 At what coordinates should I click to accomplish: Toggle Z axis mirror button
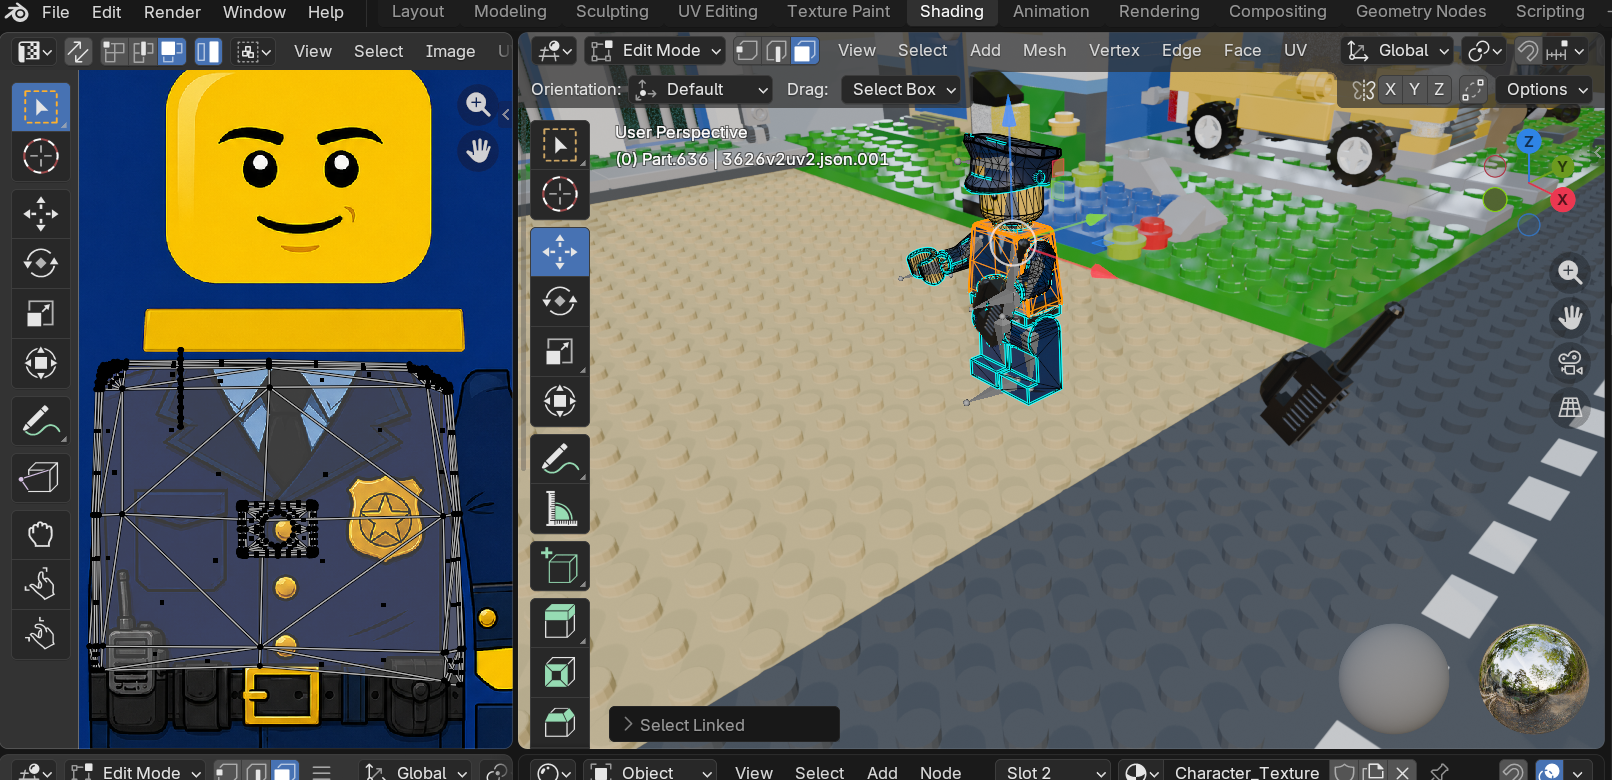tap(1439, 89)
